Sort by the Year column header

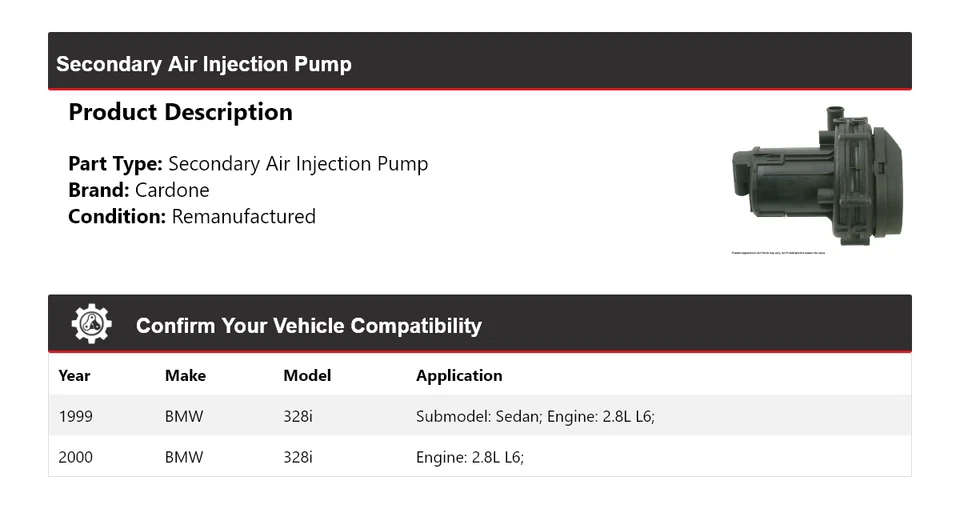[74, 376]
